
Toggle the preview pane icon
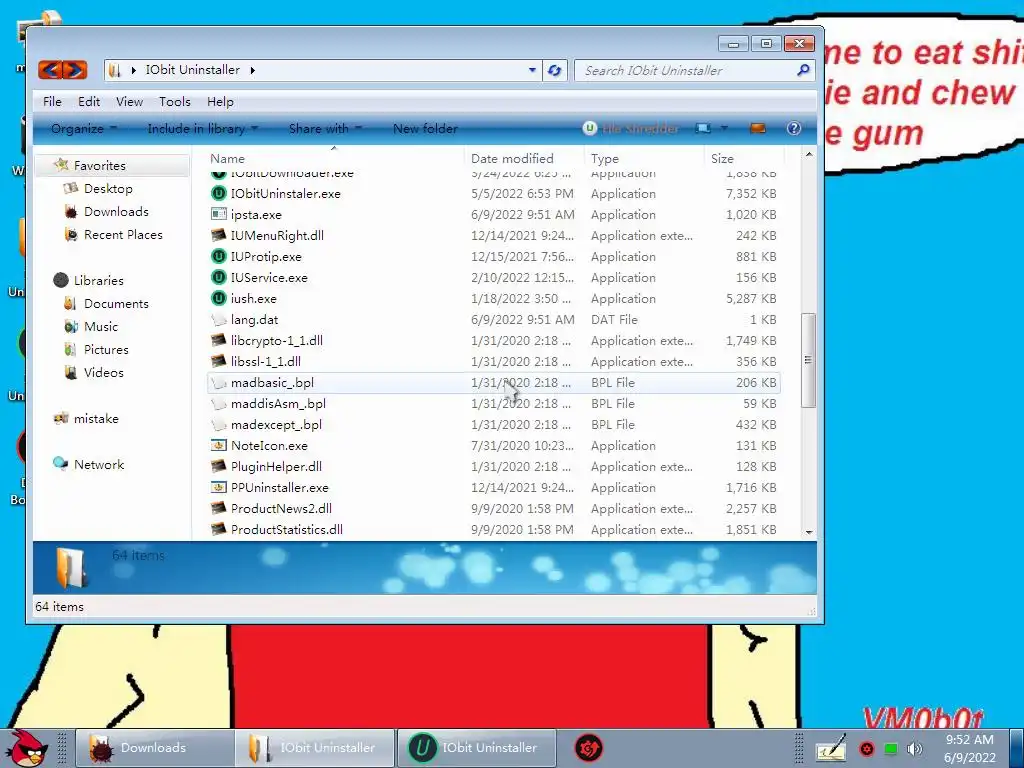(x=758, y=129)
